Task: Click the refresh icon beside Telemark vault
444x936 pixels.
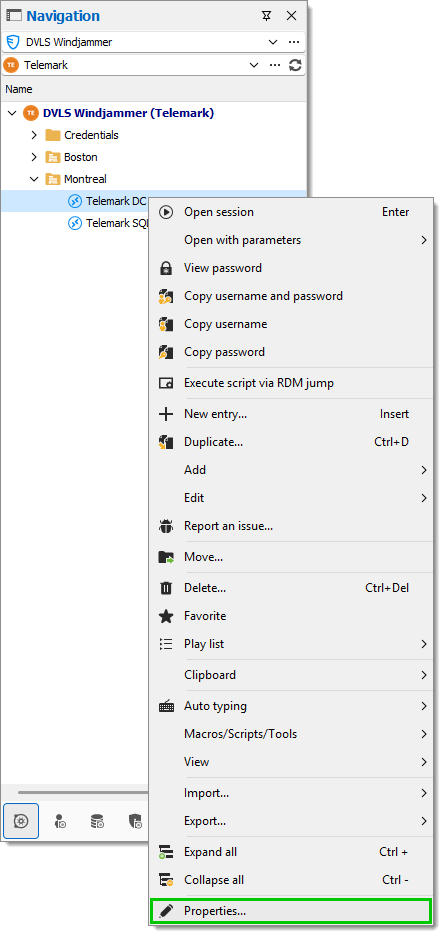Action: [295, 65]
